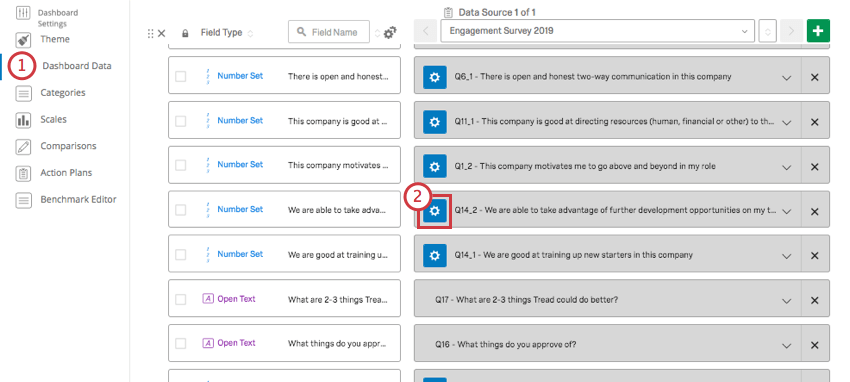Go to next data source arrow
Screen dimensions: 850x382
click(x=791, y=31)
